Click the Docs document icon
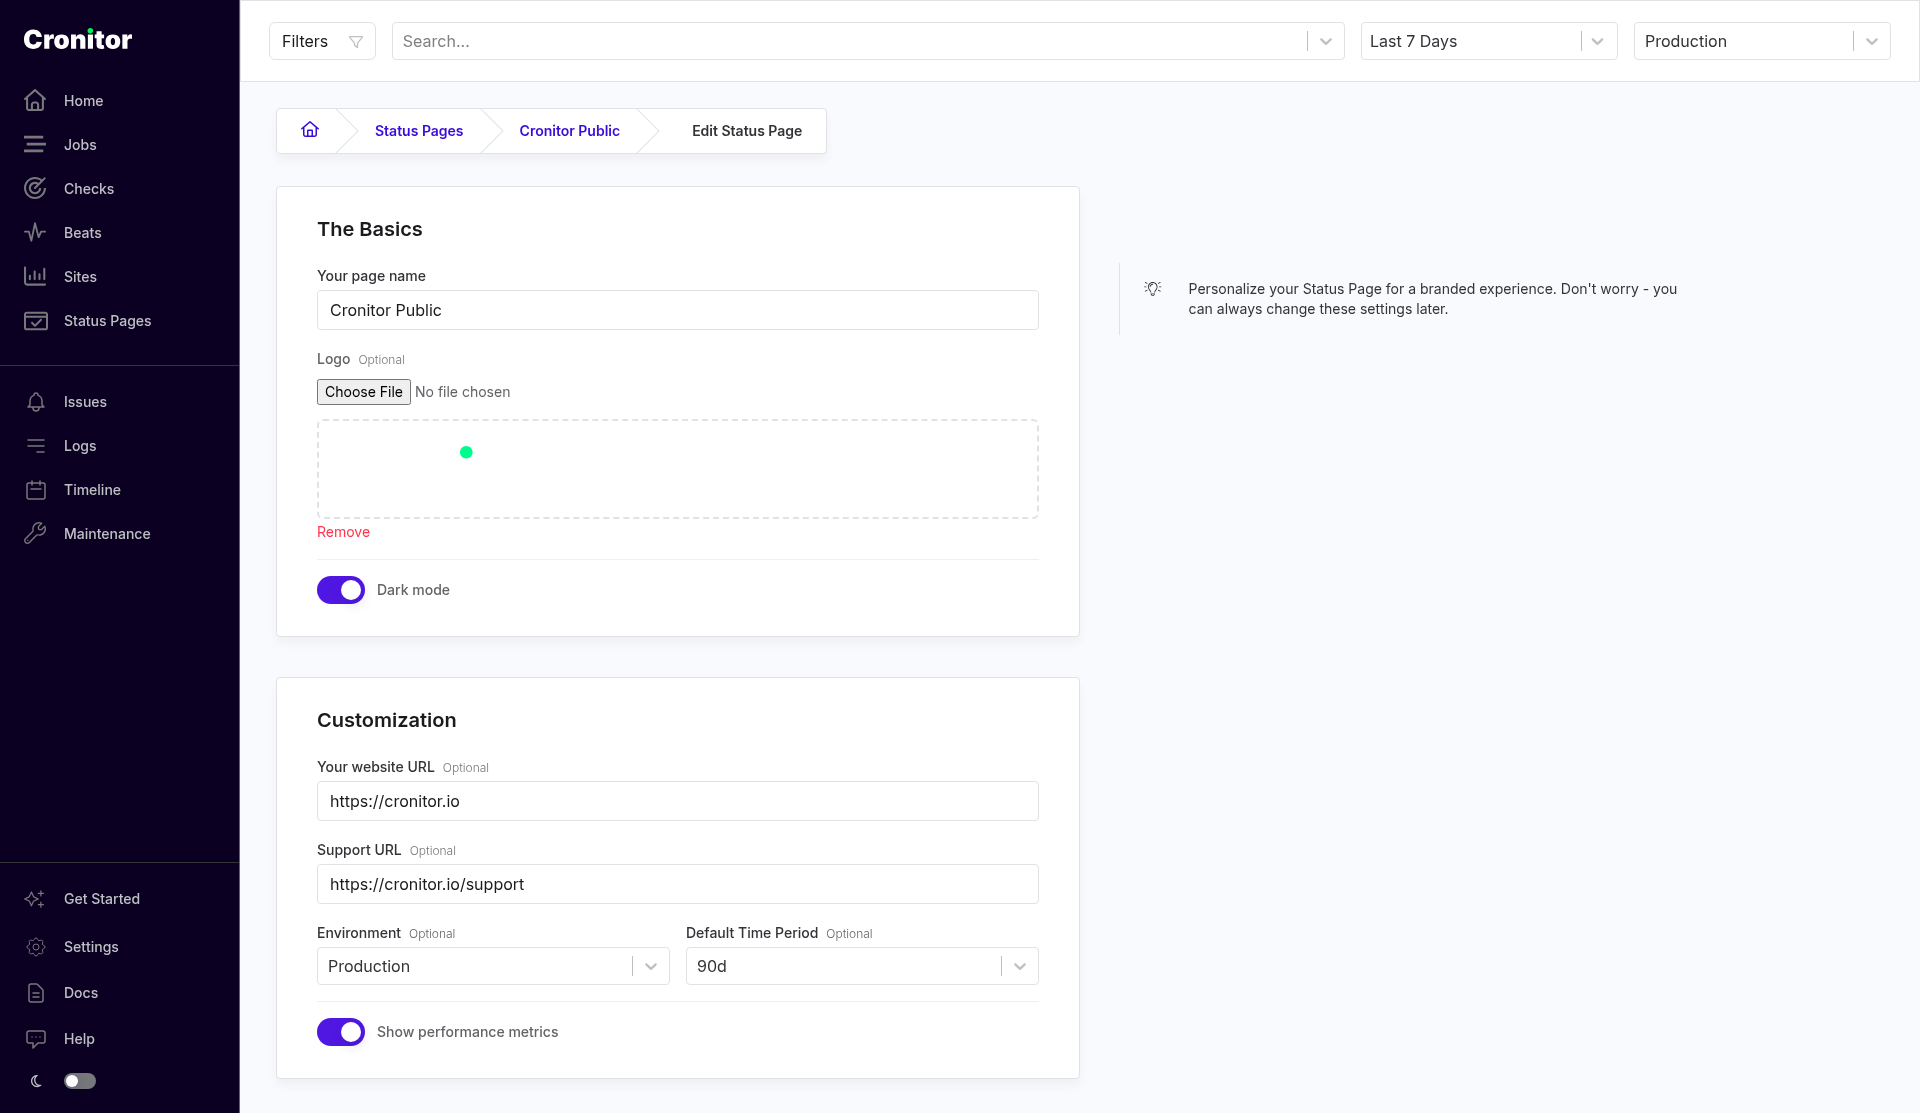Image resolution: width=1920 pixels, height=1113 pixels. pos(35,993)
